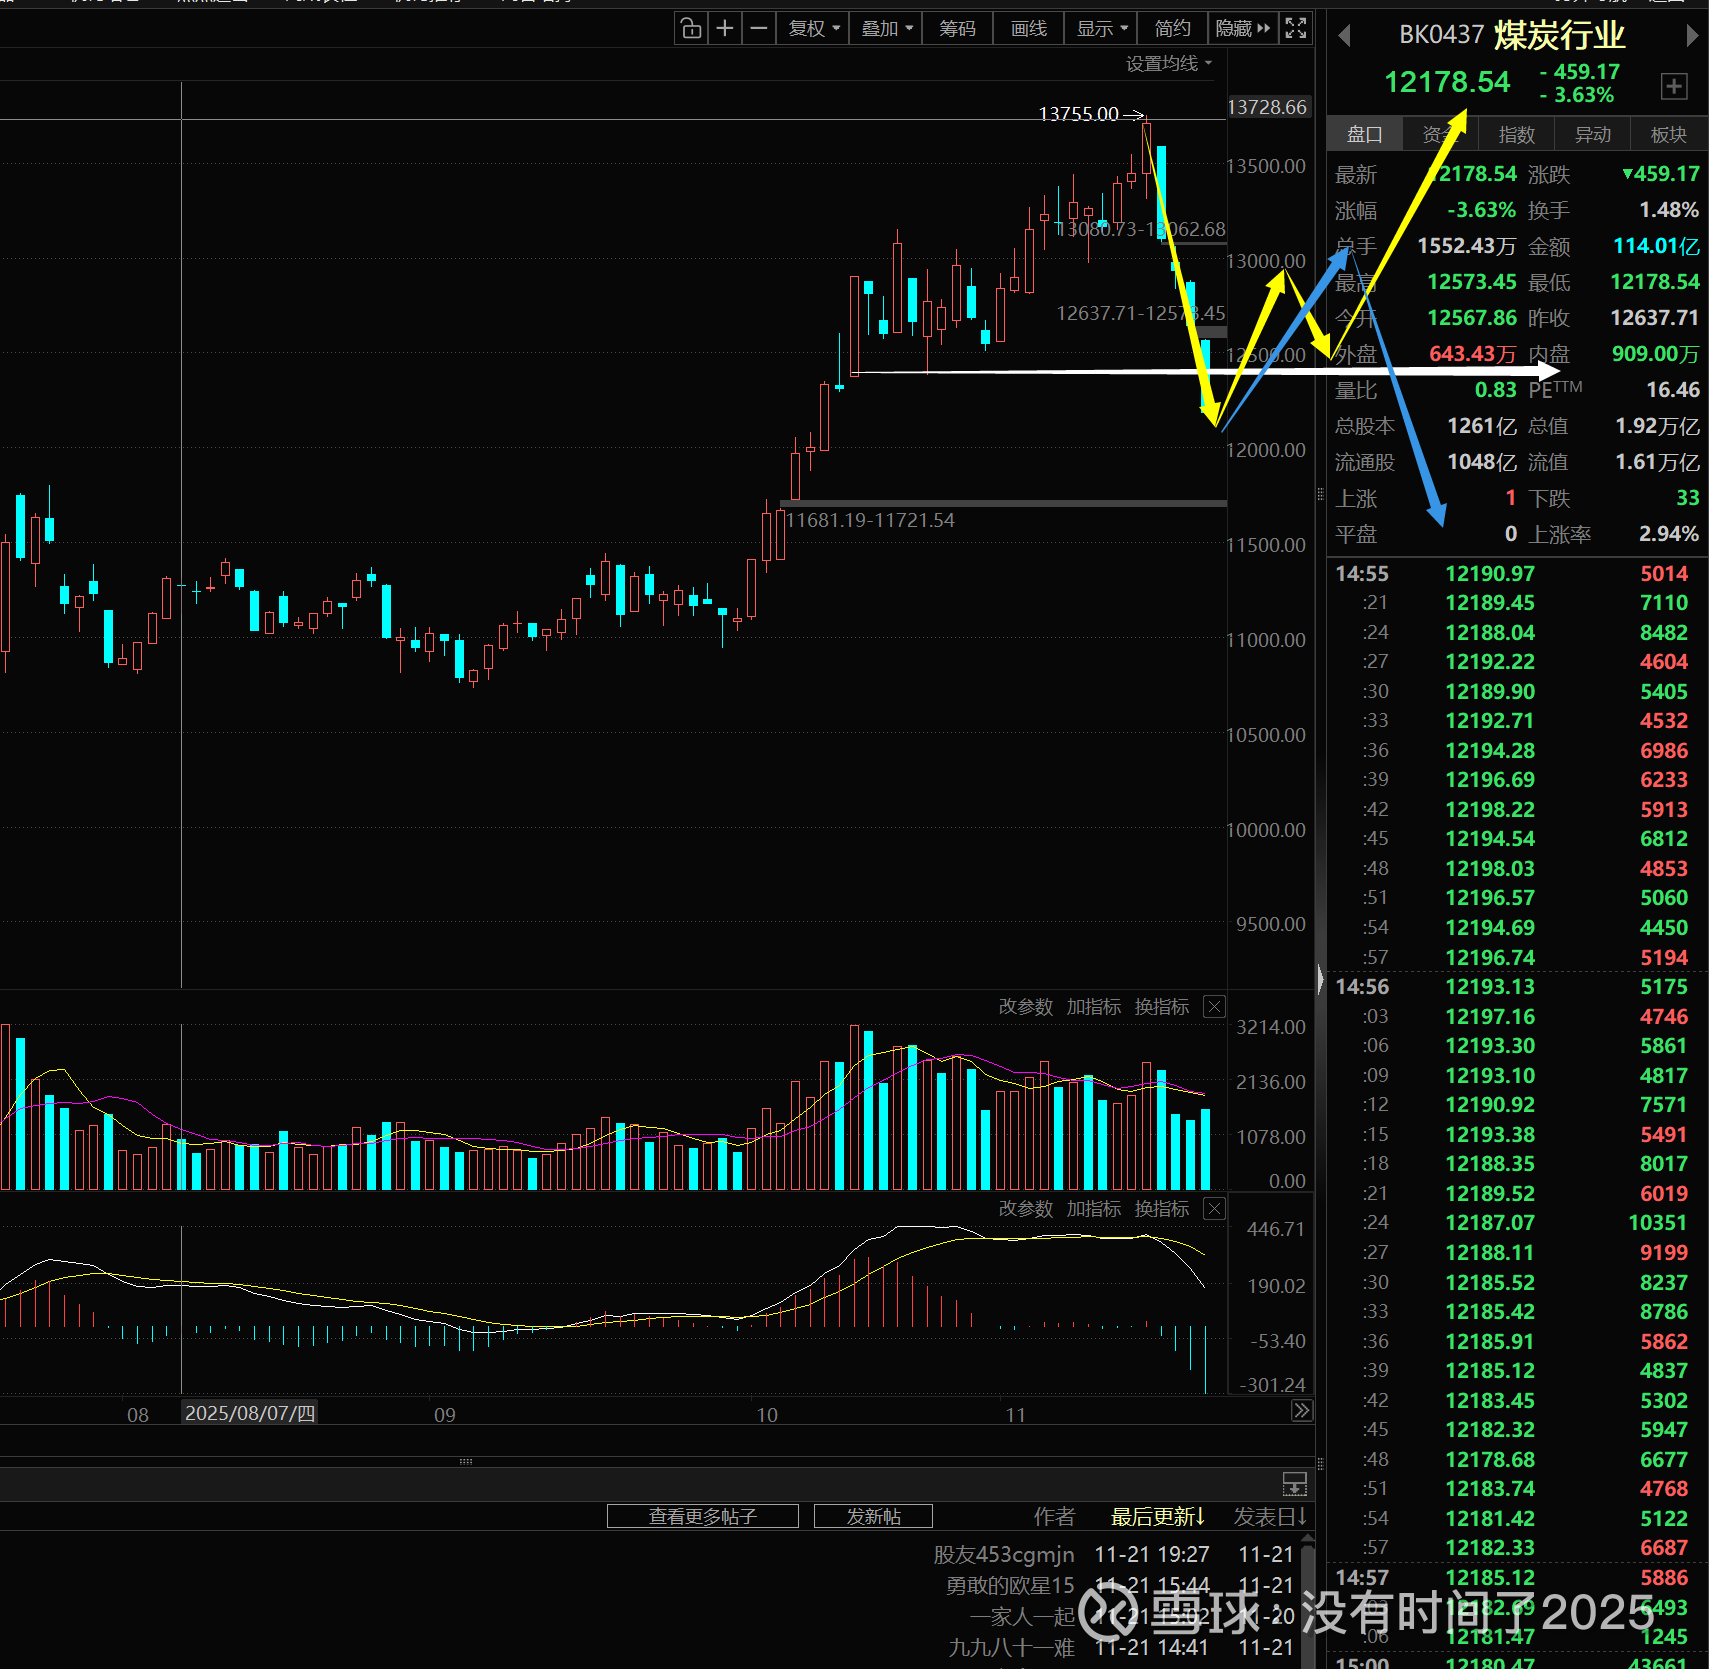Click the 画线 drawing tool button
The image size is (1709, 1669).
tap(1029, 29)
